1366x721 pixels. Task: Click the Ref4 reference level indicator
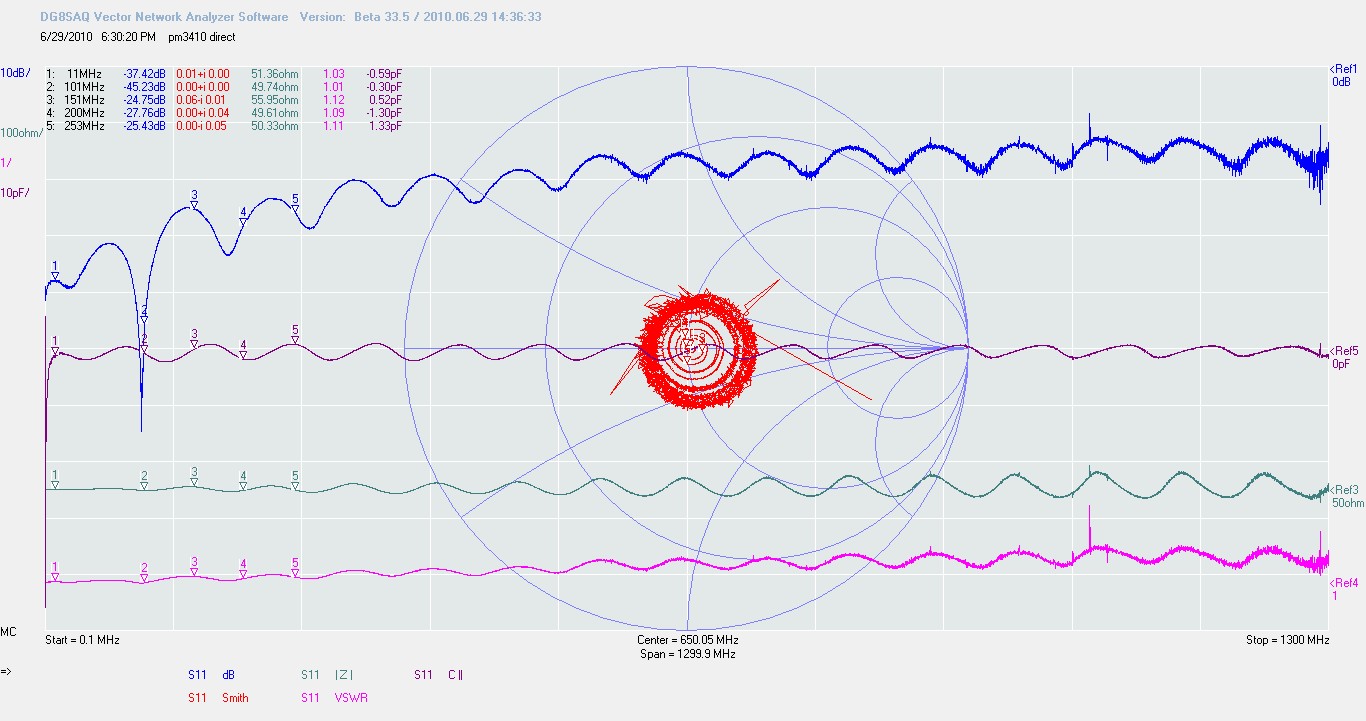[x=1345, y=589]
